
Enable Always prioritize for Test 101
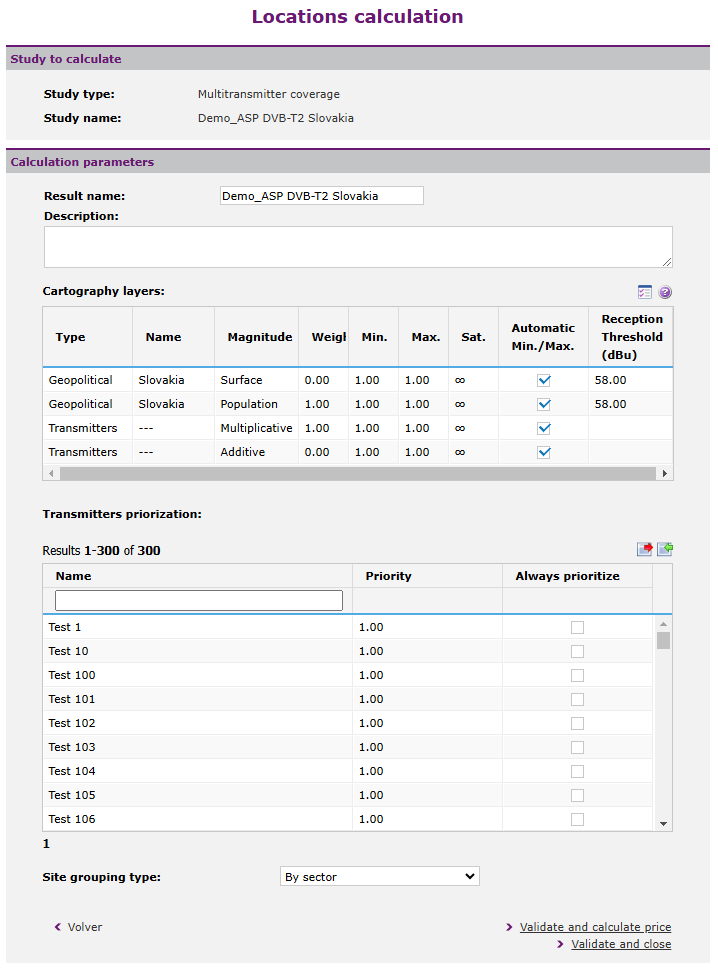577,700
